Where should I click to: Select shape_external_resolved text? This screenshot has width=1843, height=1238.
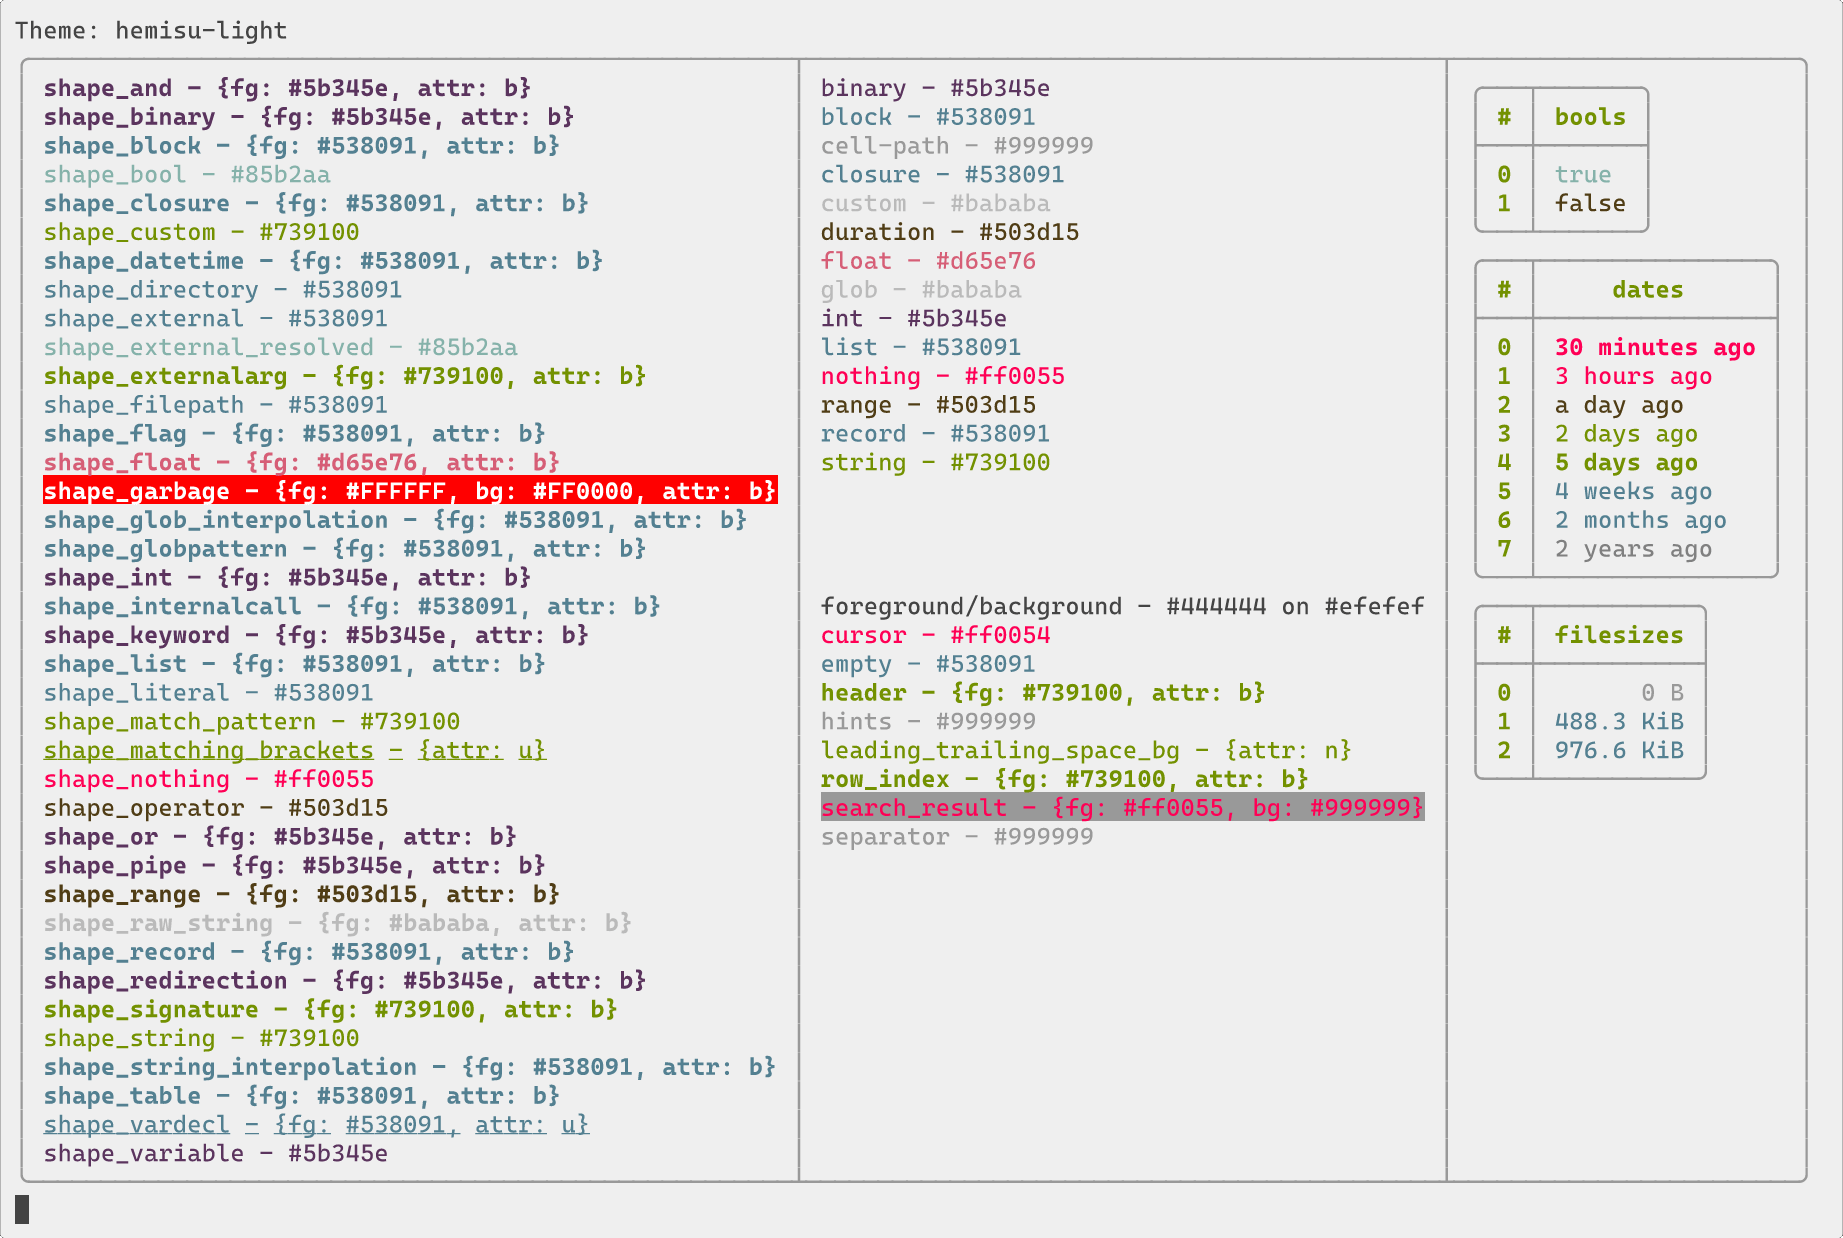(208, 347)
